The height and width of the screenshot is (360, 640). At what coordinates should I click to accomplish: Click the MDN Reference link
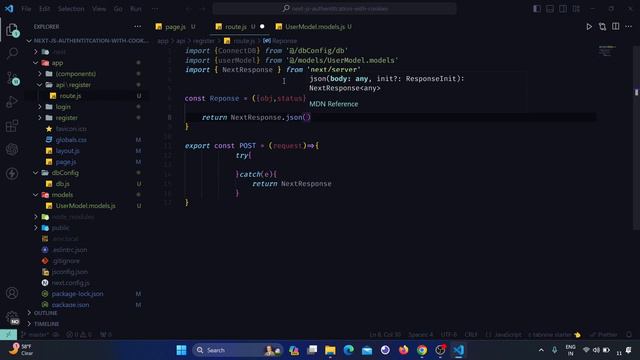pos(333,104)
